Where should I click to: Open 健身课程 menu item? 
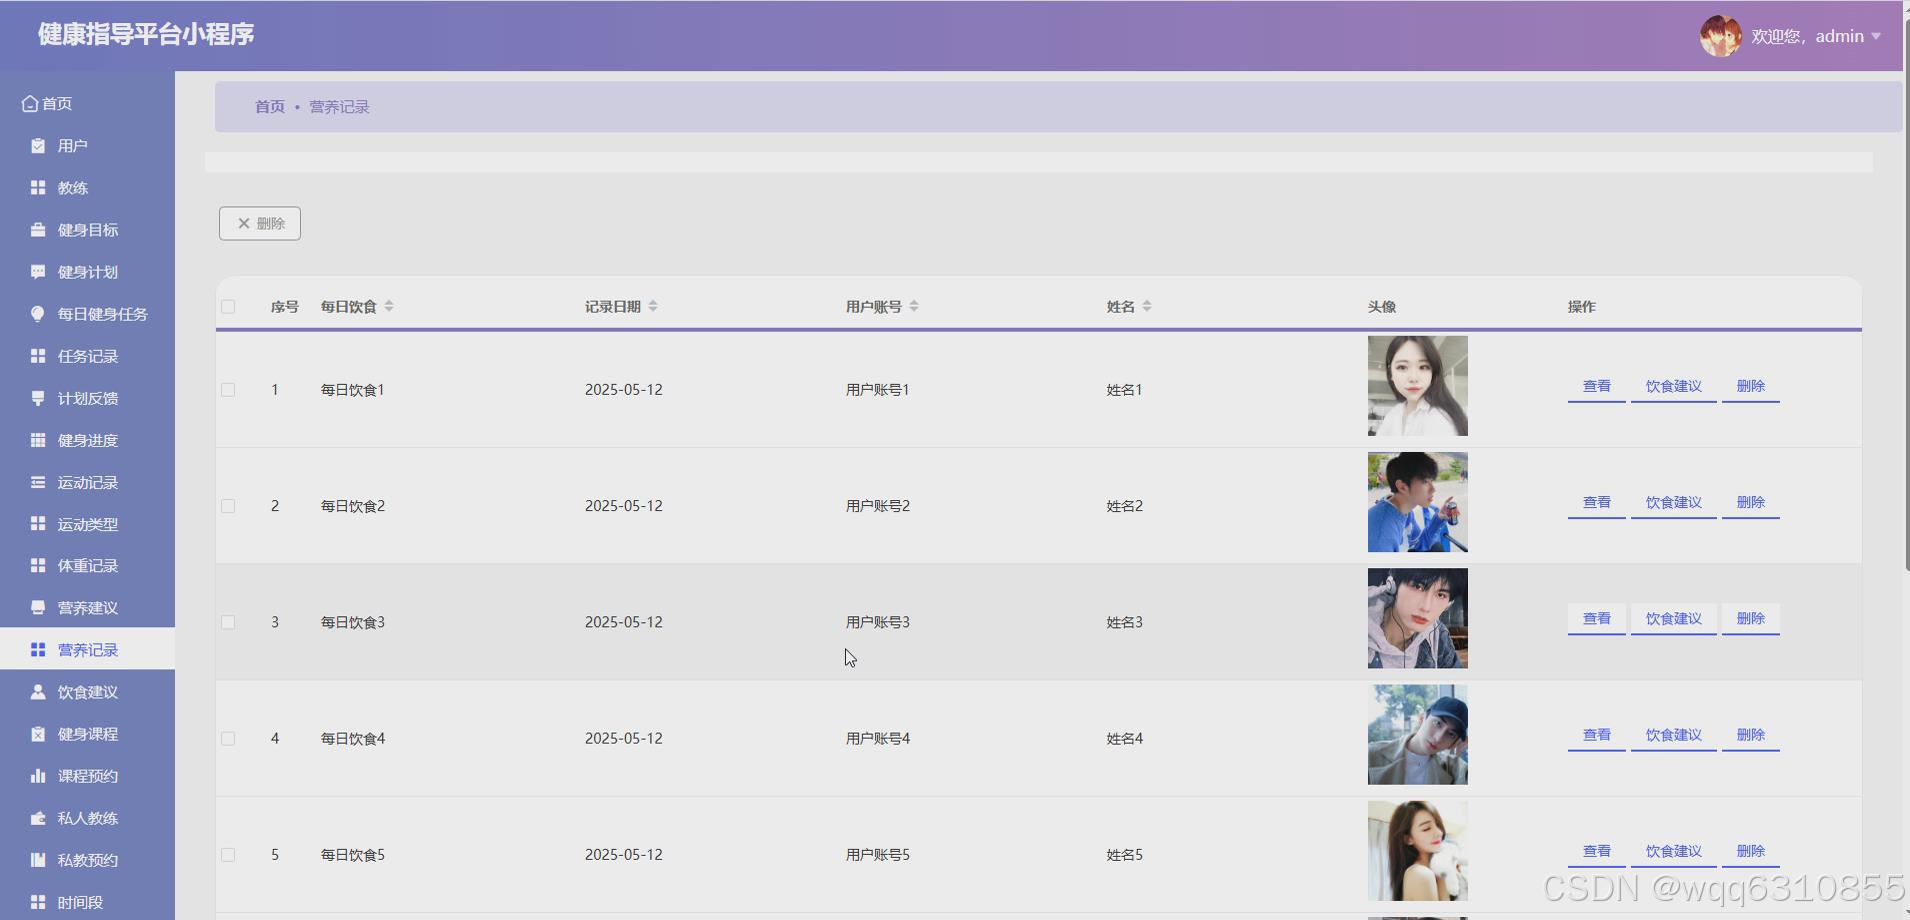87,734
